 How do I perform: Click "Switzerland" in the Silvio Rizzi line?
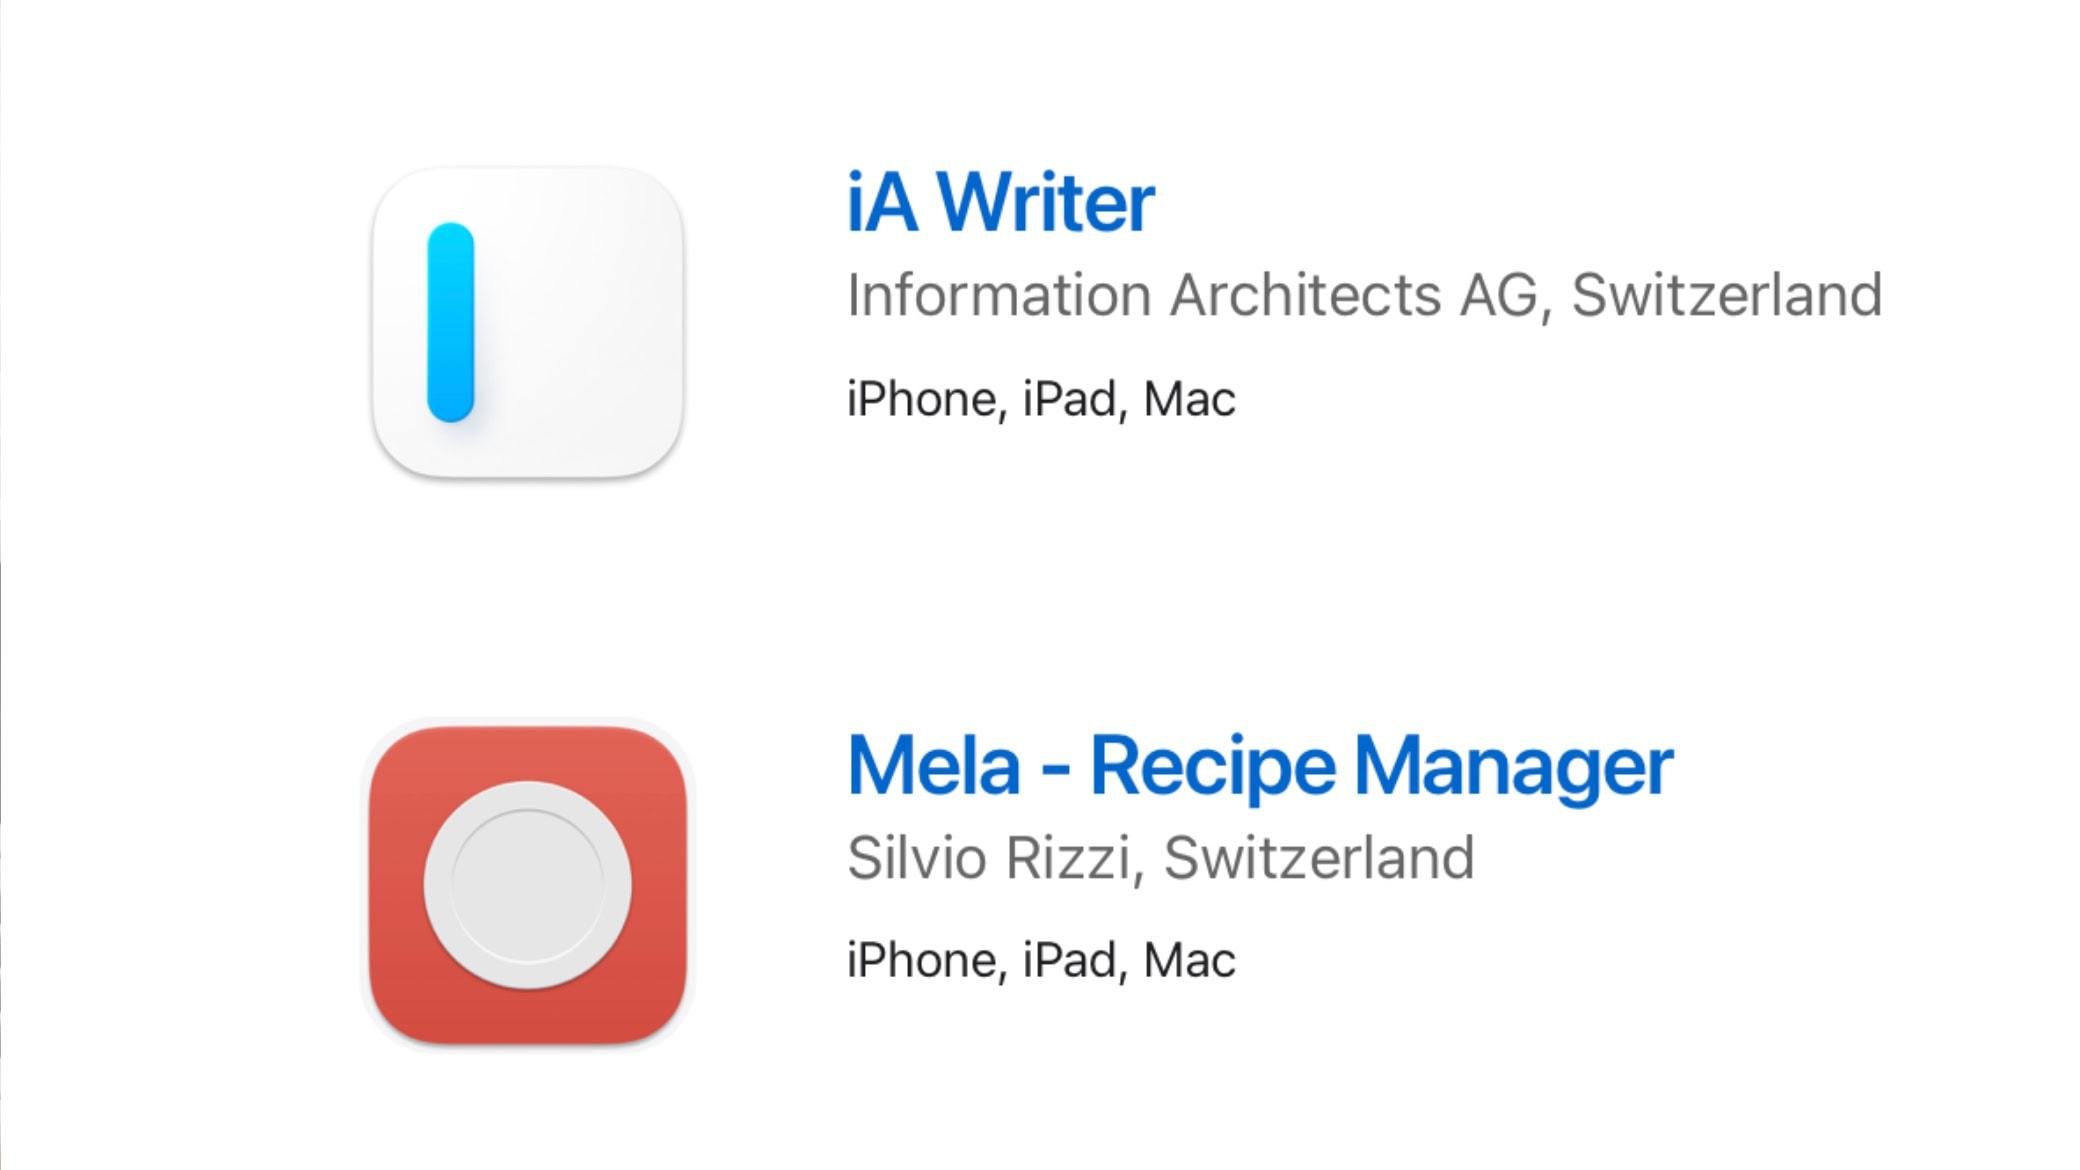(1319, 858)
